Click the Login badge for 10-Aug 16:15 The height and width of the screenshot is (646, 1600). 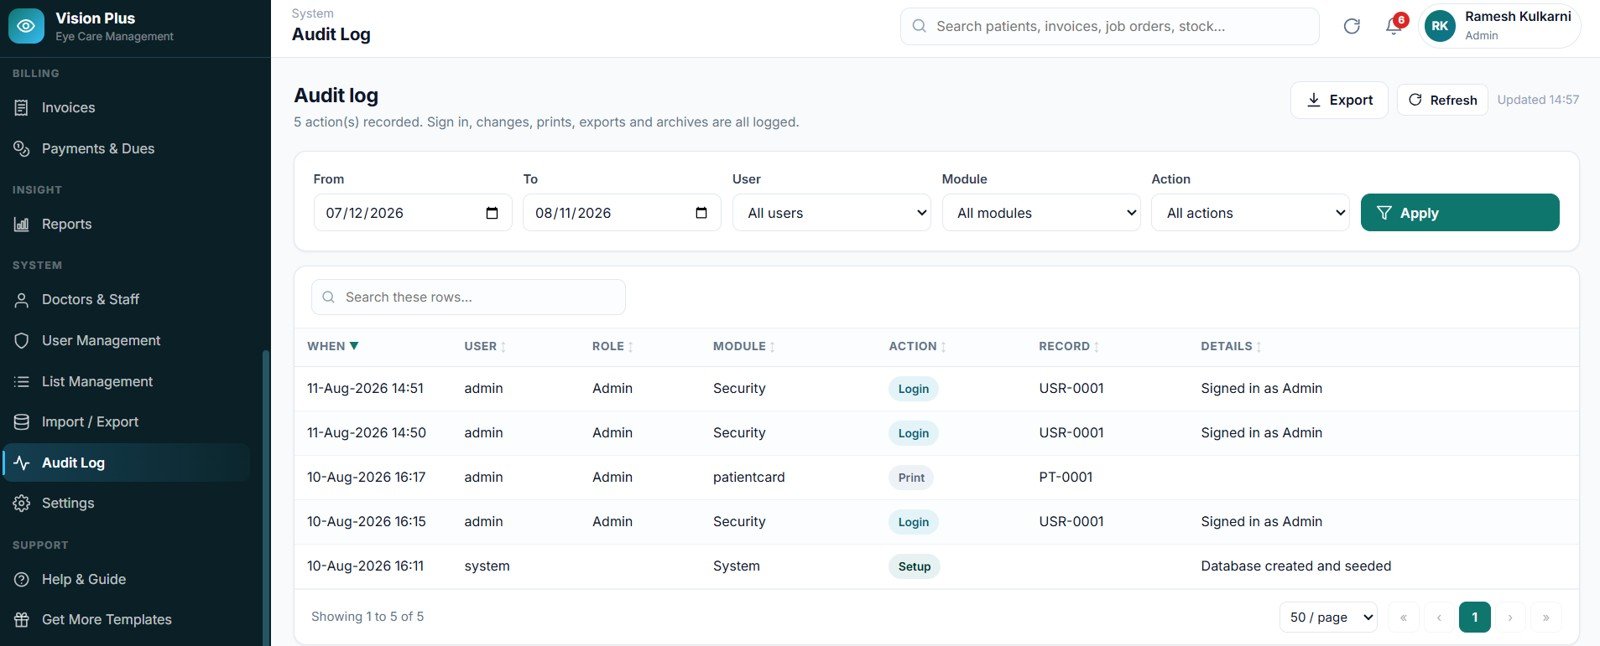pos(913,522)
